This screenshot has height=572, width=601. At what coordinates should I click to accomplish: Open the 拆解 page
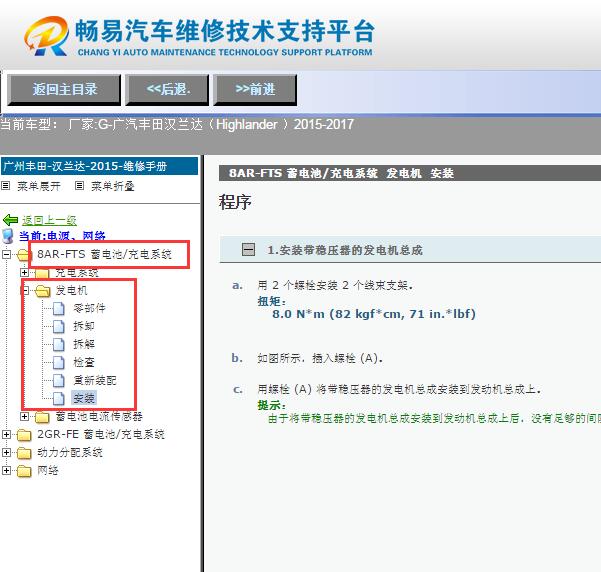(x=84, y=344)
